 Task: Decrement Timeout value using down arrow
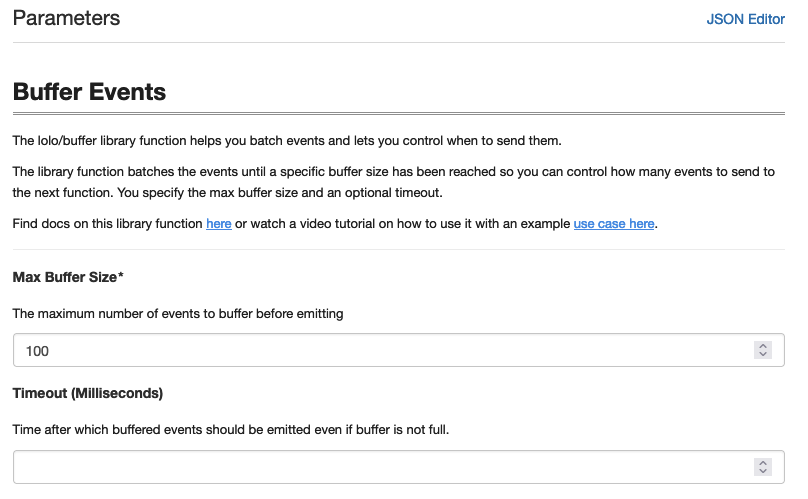click(x=763, y=471)
